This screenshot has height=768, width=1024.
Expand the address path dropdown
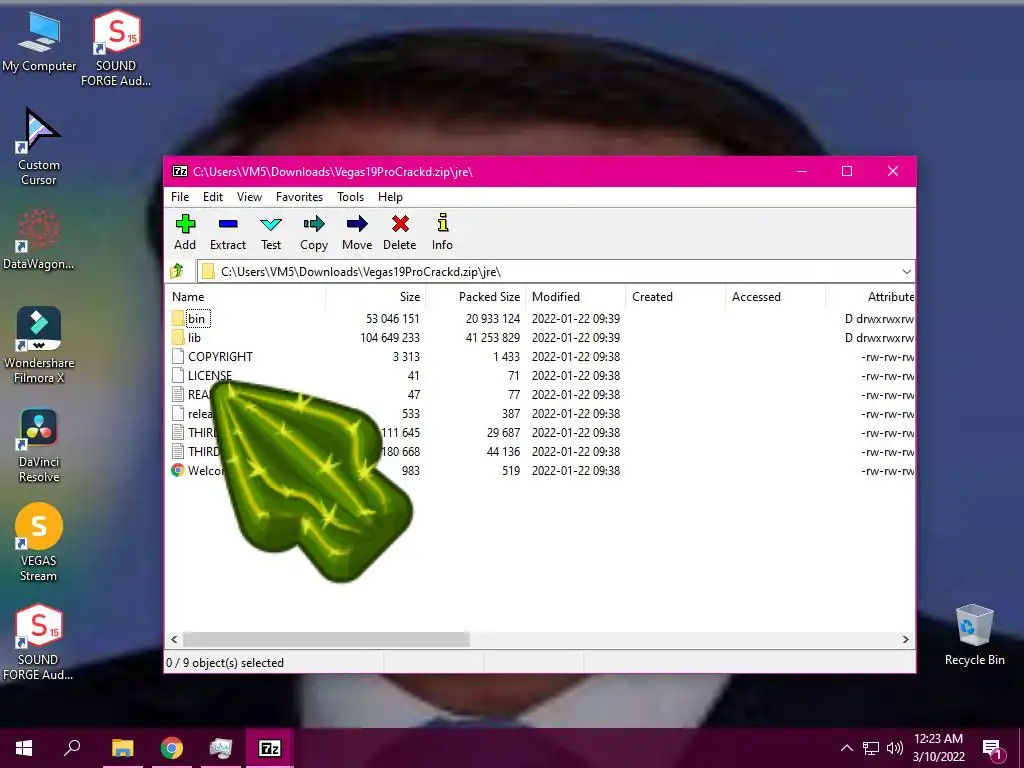click(x=906, y=272)
